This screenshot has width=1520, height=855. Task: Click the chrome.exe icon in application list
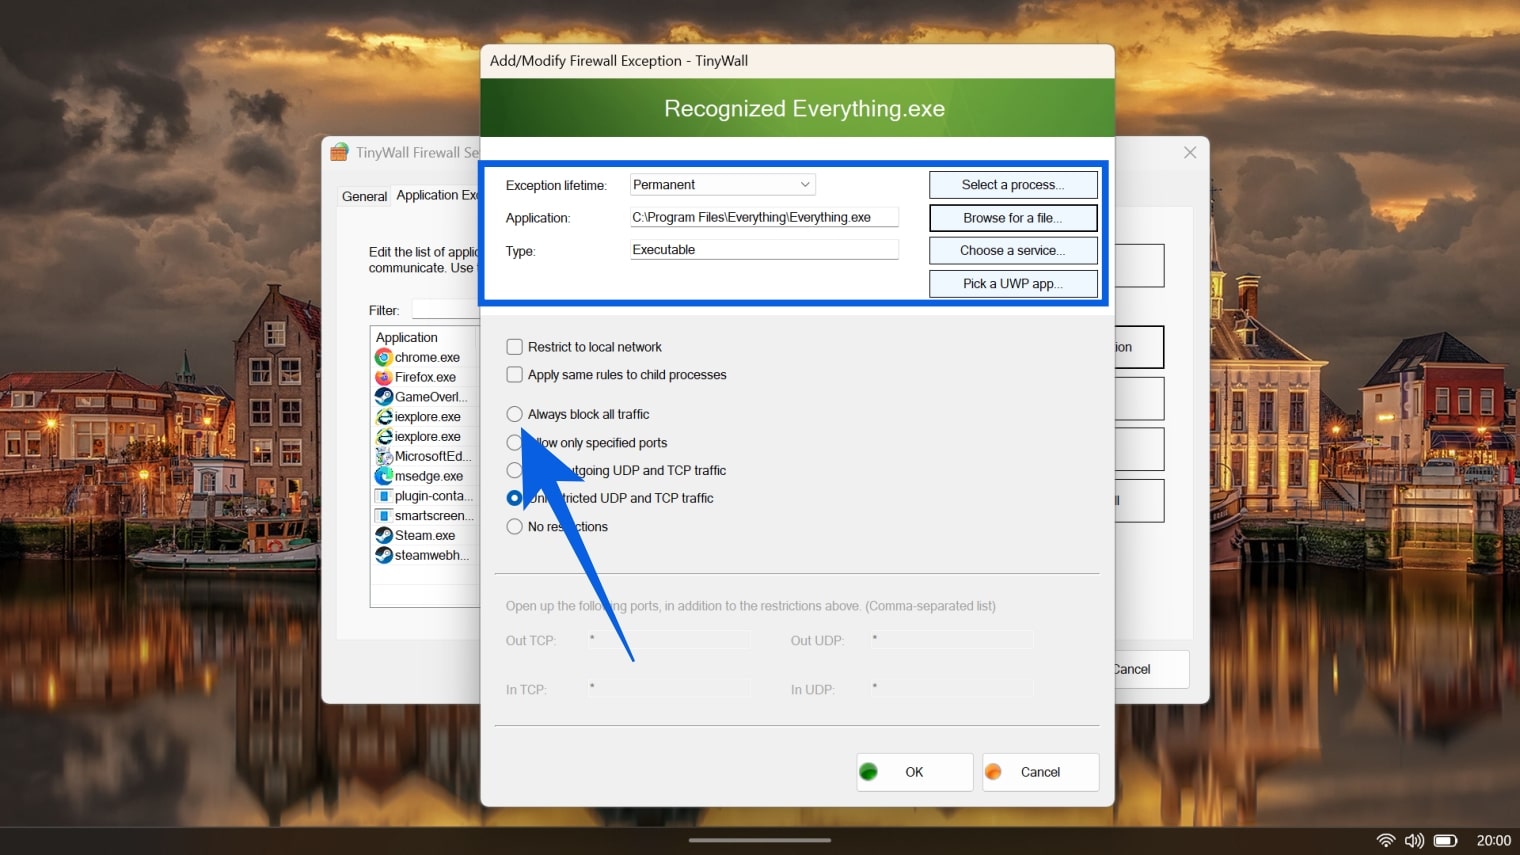(383, 357)
